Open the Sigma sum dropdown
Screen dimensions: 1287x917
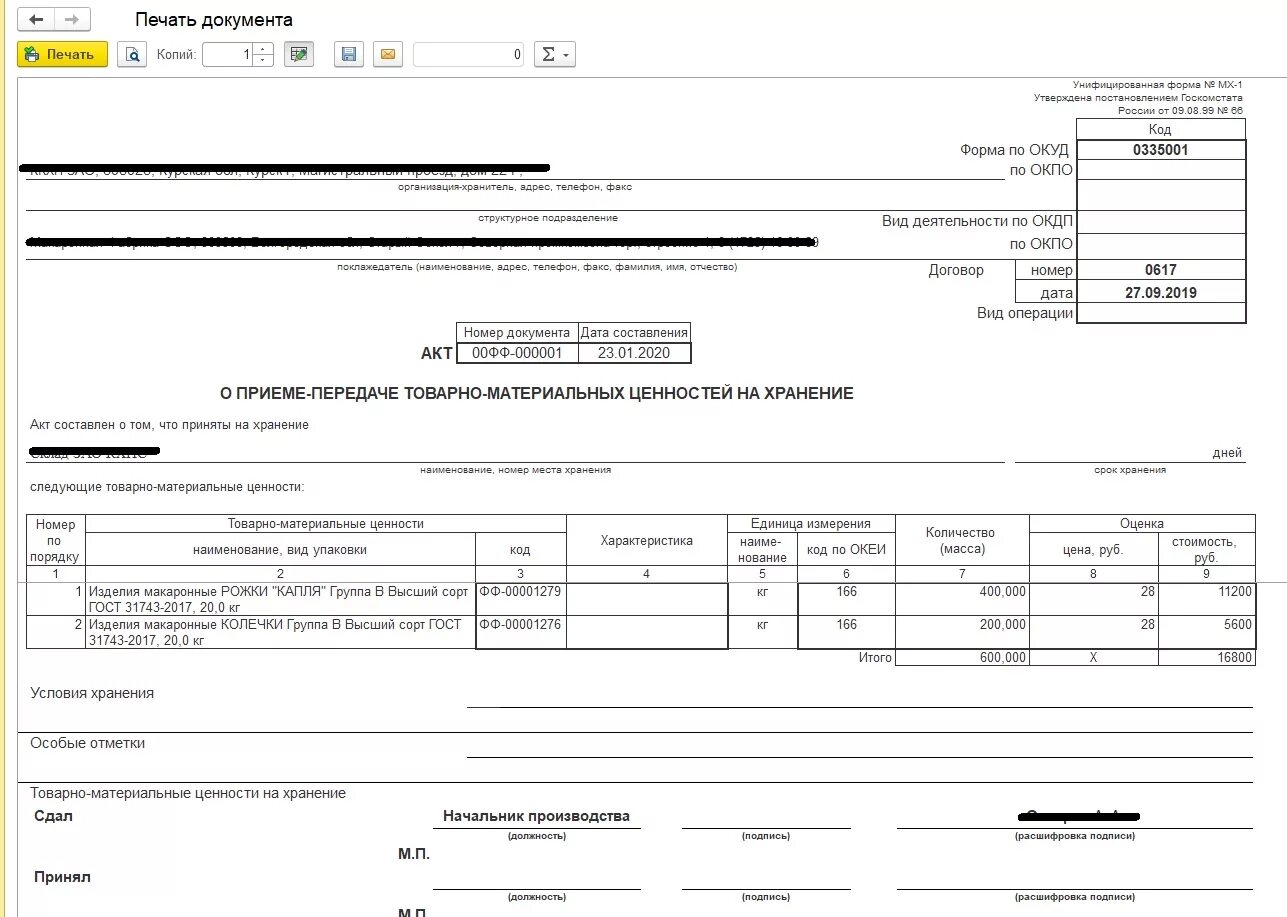click(x=555, y=54)
